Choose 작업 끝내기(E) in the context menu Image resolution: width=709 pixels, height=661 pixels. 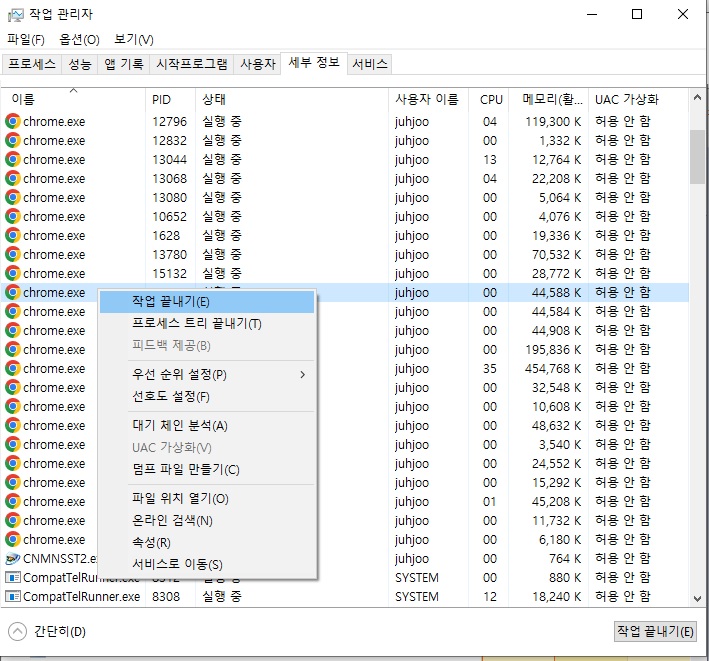coord(207,302)
